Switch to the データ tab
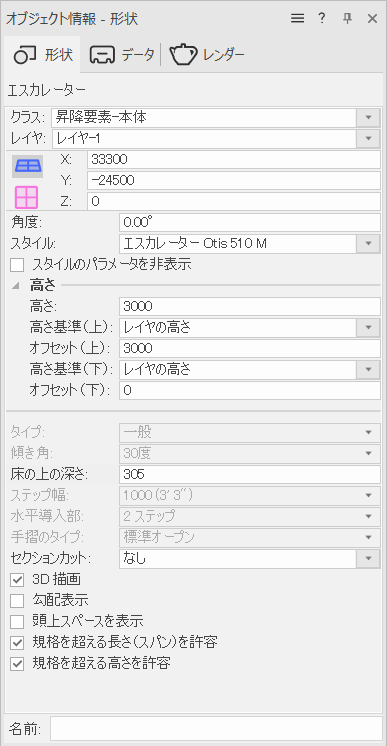This screenshot has width=387, height=746. 122,55
